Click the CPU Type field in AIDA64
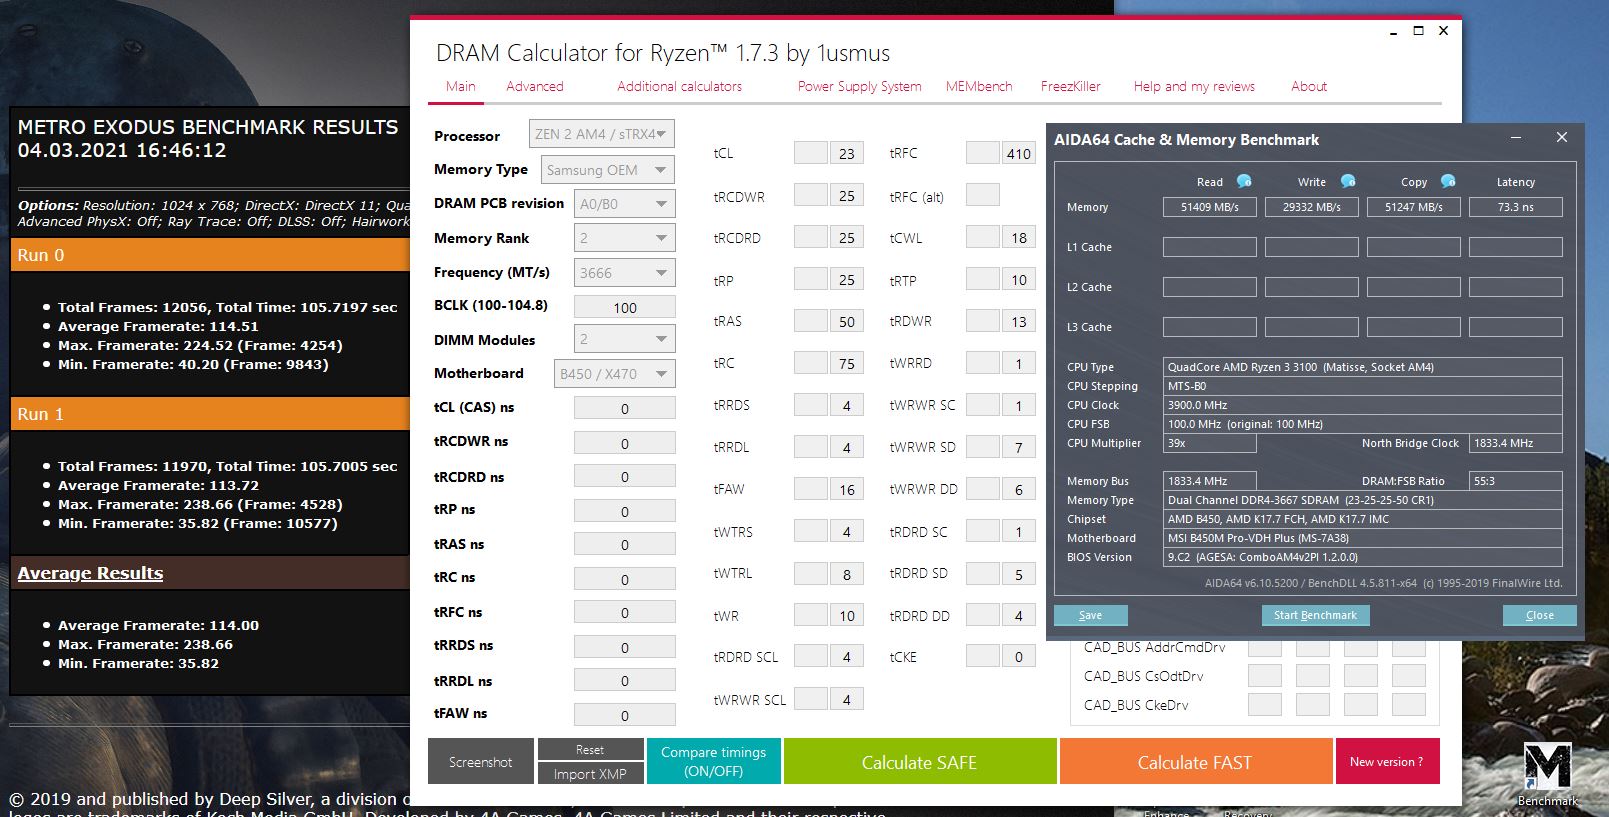 (1363, 367)
